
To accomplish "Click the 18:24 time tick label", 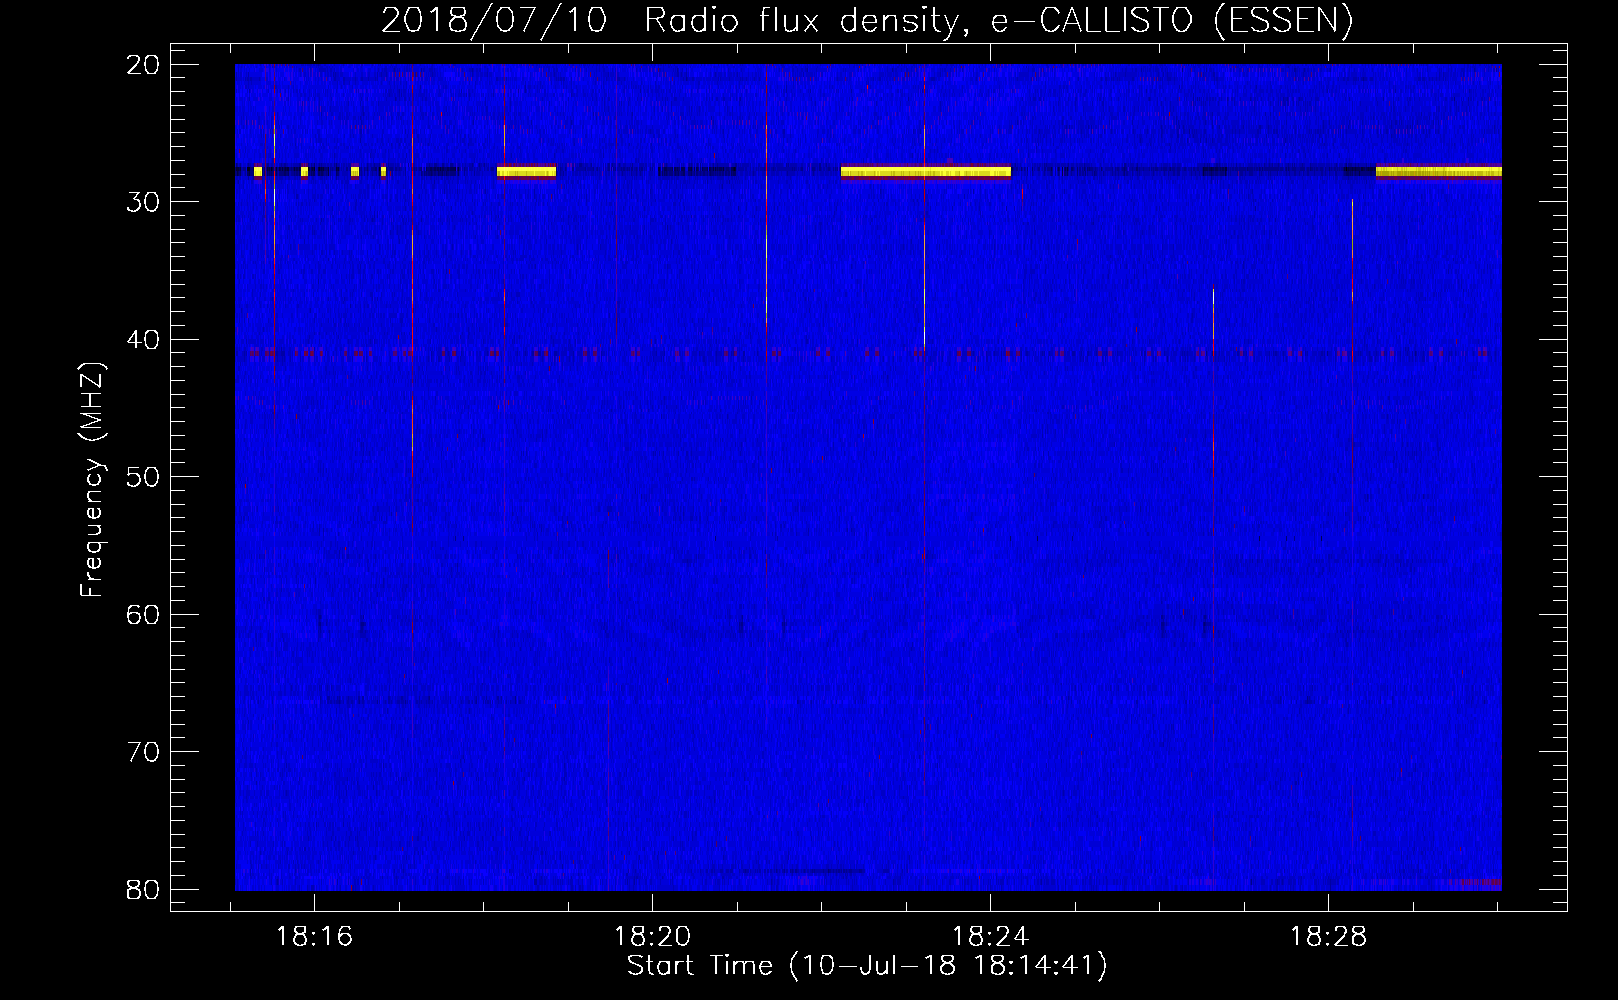I will click(x=990, y=937).
